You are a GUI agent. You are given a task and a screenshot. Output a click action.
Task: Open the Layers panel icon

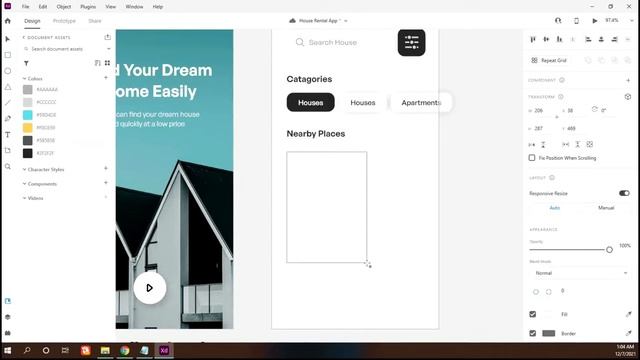click(x=7, y=317)
